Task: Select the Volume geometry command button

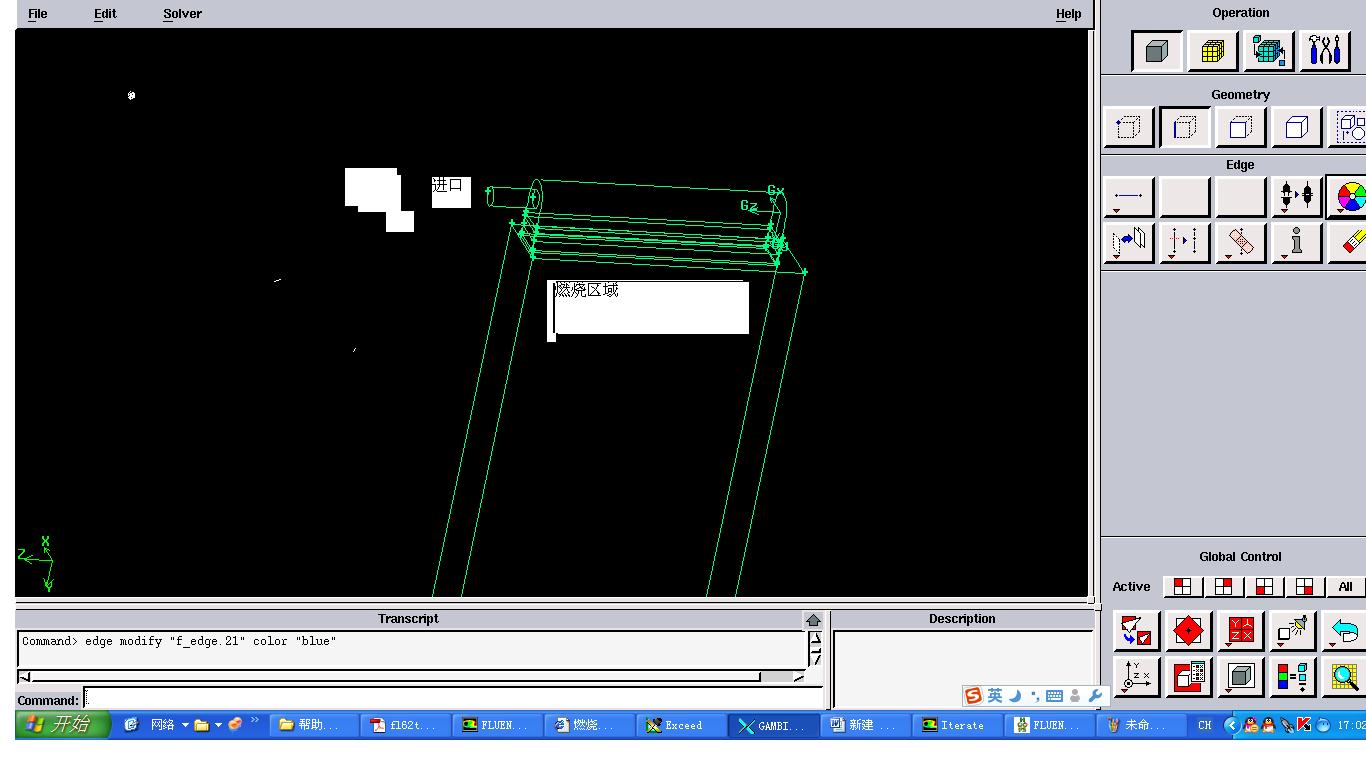Action: coord(1296,128)
